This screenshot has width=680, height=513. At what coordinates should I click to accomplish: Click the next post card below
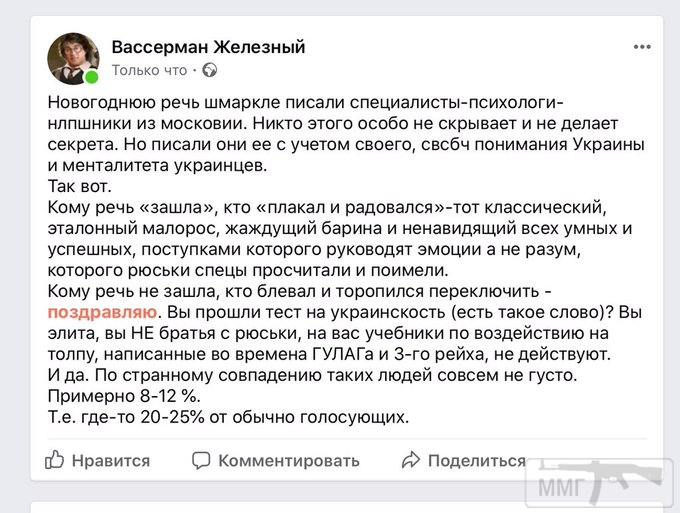(340, 506)
